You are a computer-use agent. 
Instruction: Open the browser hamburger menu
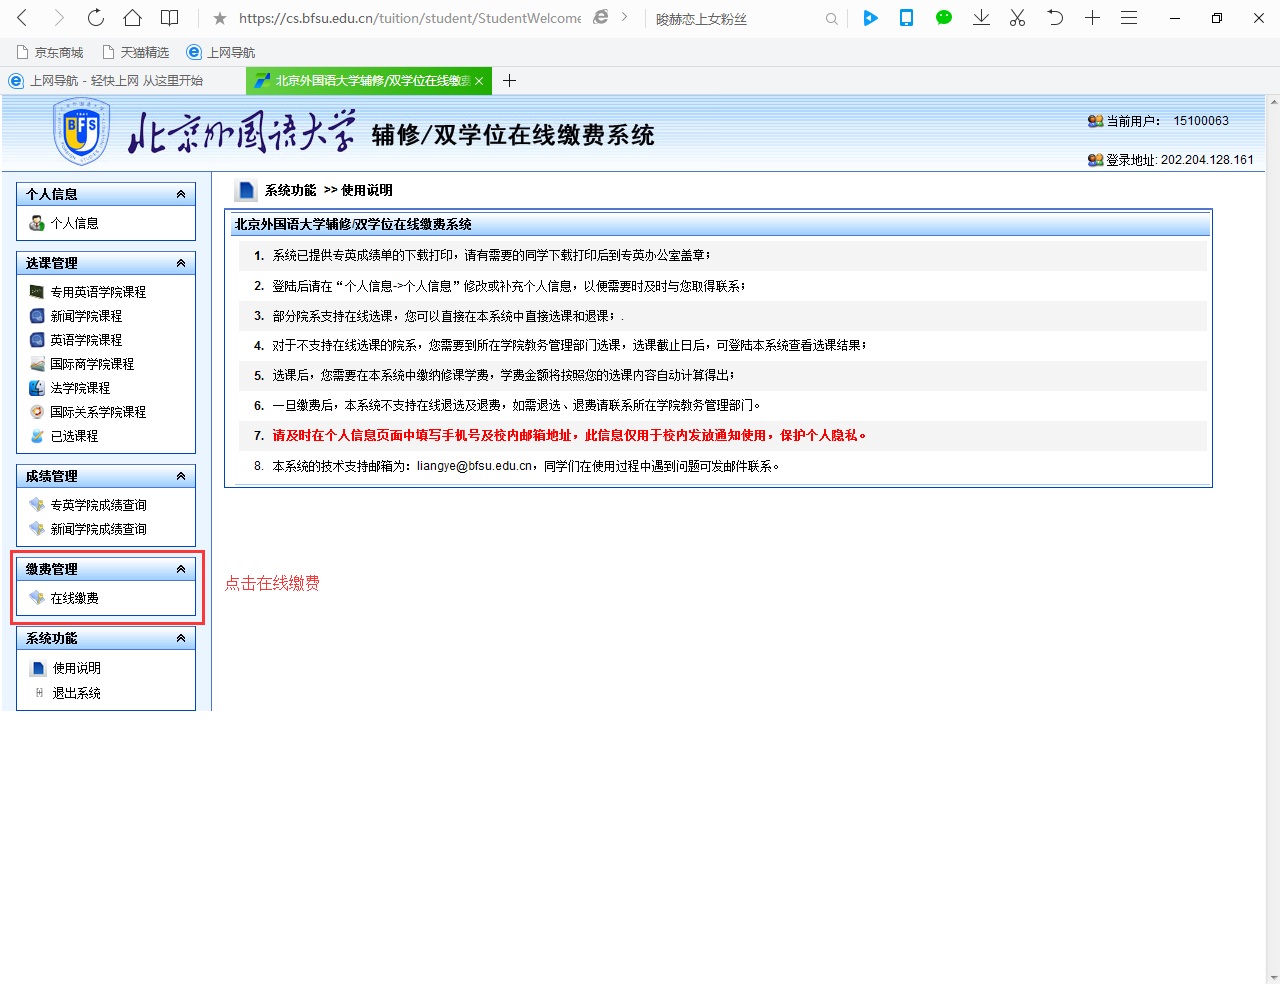[1129, 18]
